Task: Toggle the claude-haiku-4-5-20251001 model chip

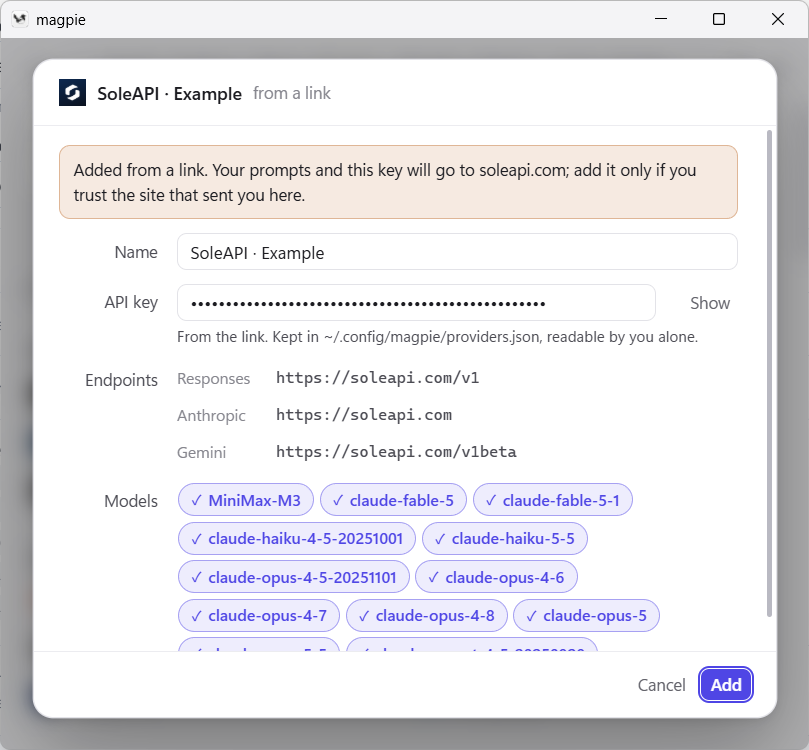Action: 297,539
